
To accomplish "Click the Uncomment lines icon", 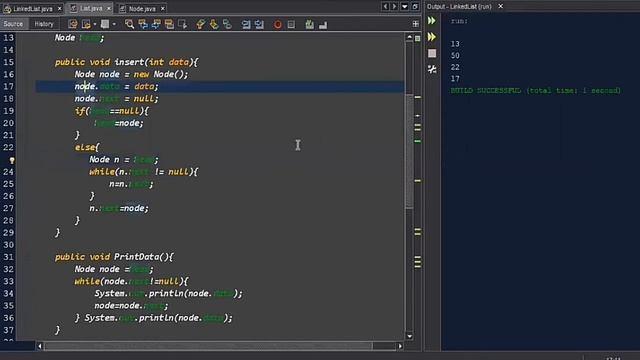I will coord(323,24).
